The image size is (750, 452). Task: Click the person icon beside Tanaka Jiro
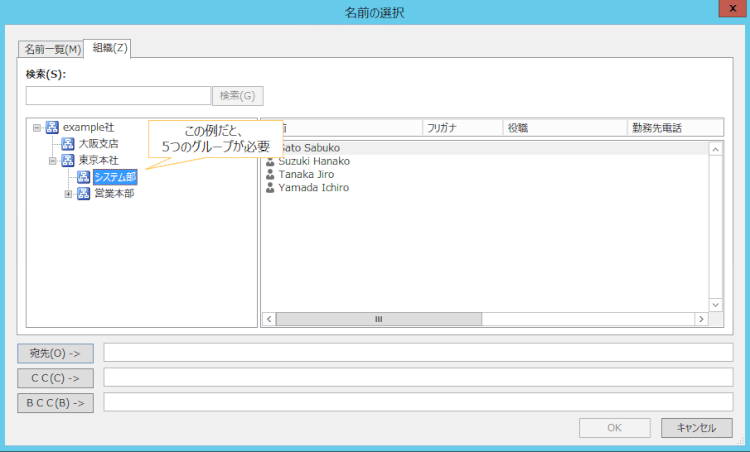pos(270,174)
